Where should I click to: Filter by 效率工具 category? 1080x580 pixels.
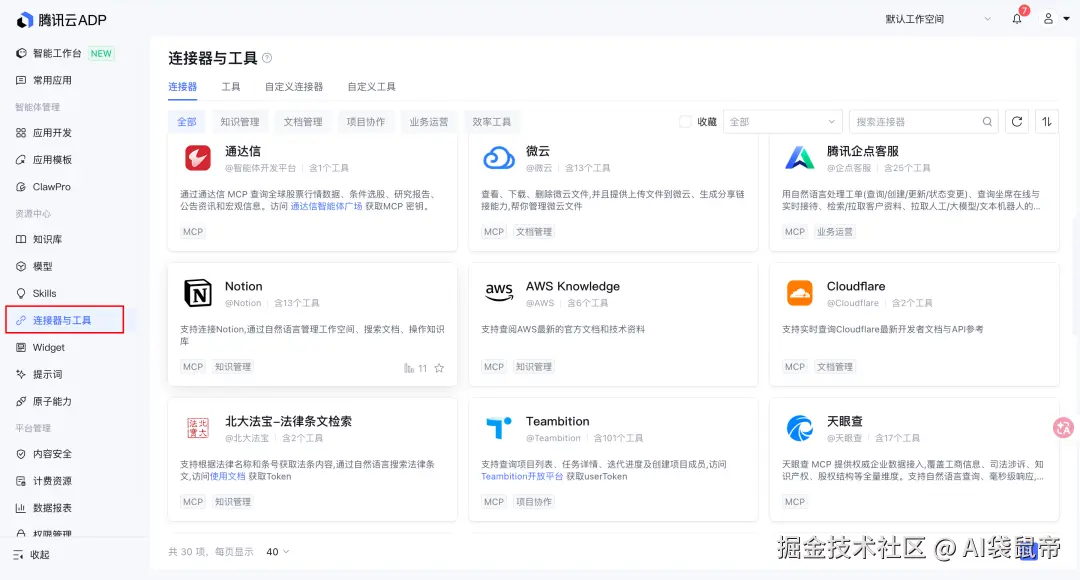point(492,122)
